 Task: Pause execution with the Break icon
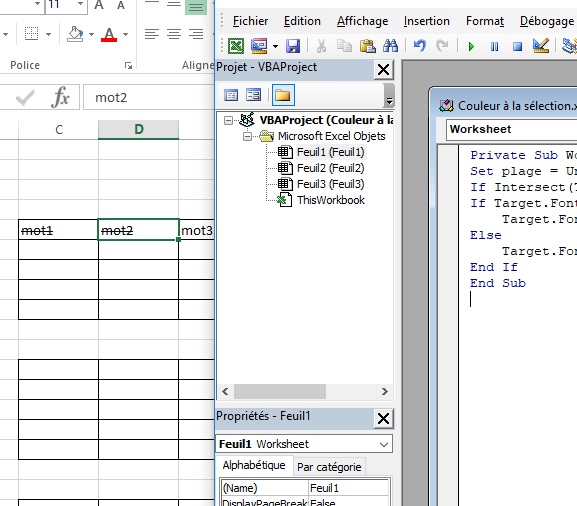click(494, 46)
